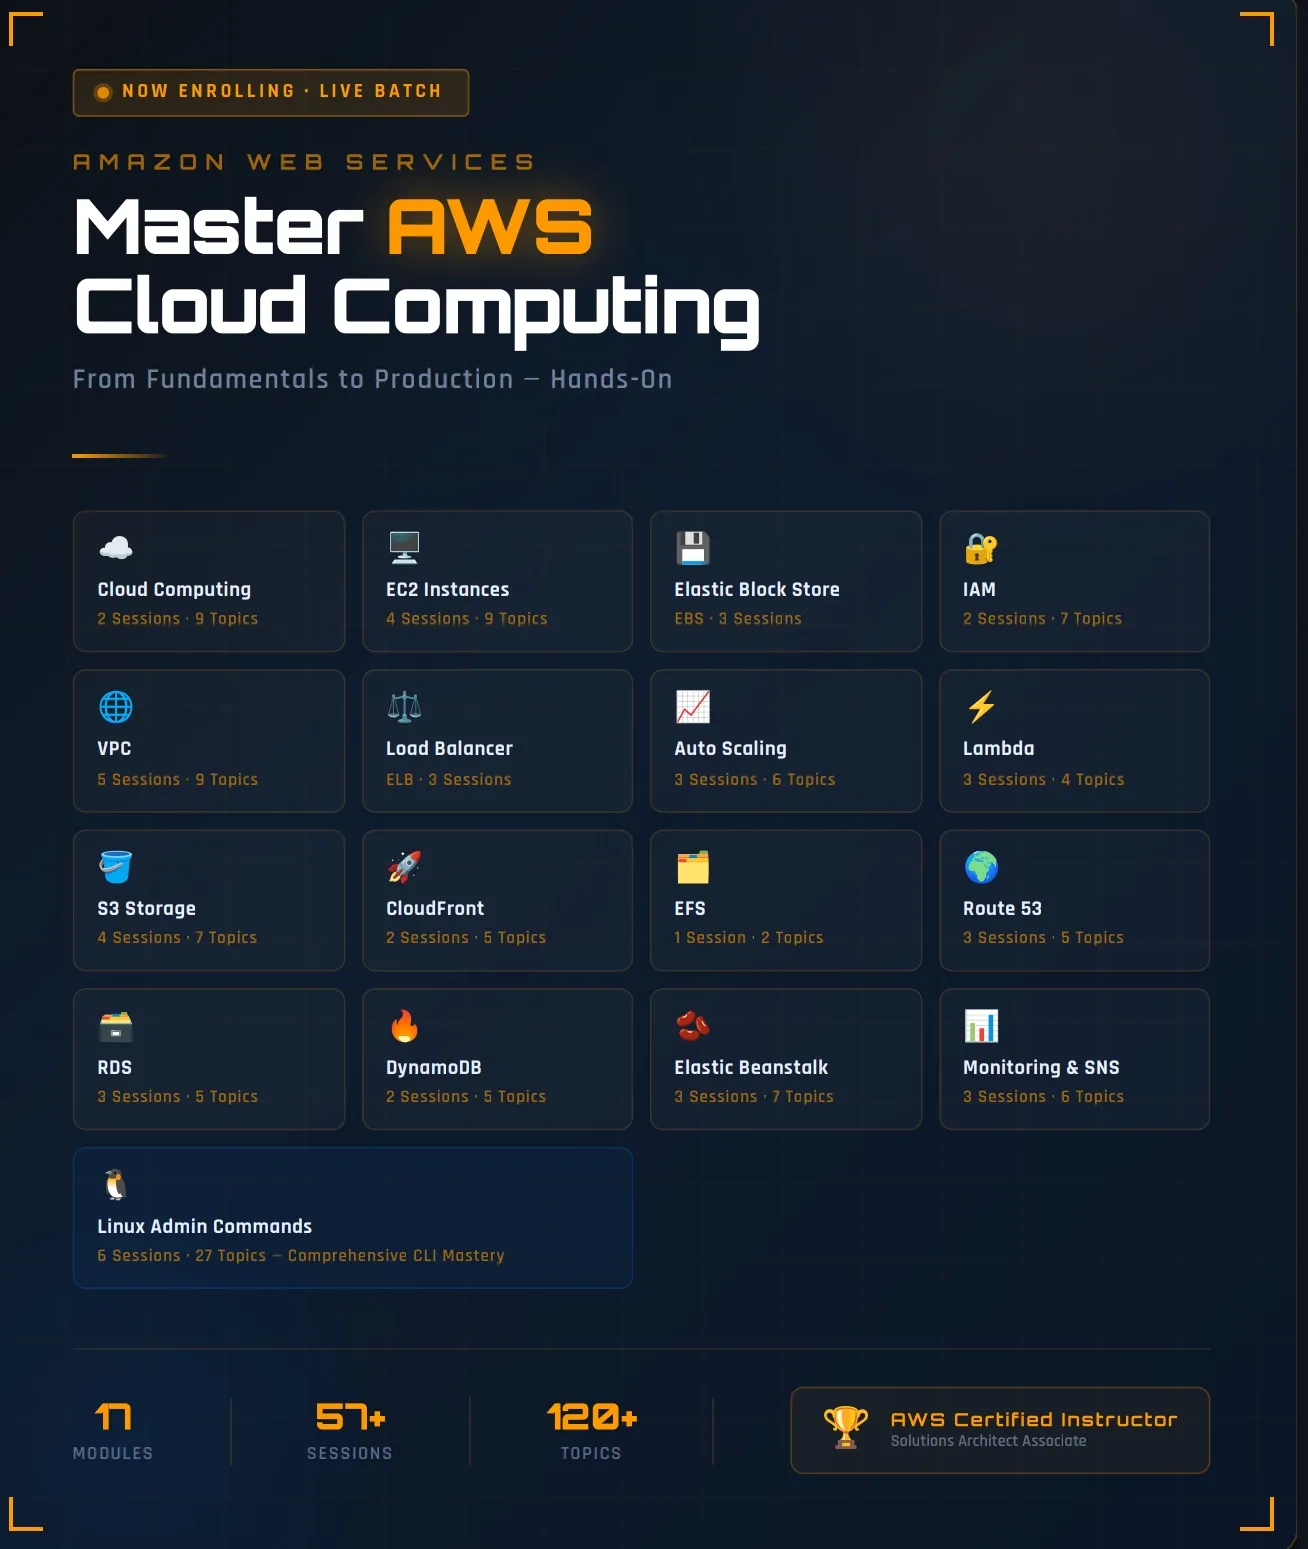Select the EC2 Instances module title
This screenshot has height=1549, width=1308.
pos(448,590)
